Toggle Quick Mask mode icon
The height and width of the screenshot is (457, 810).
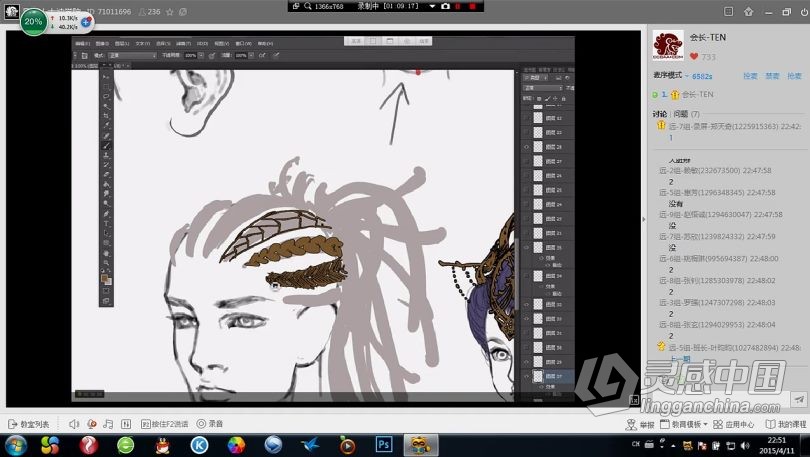[x=106, y=291]
